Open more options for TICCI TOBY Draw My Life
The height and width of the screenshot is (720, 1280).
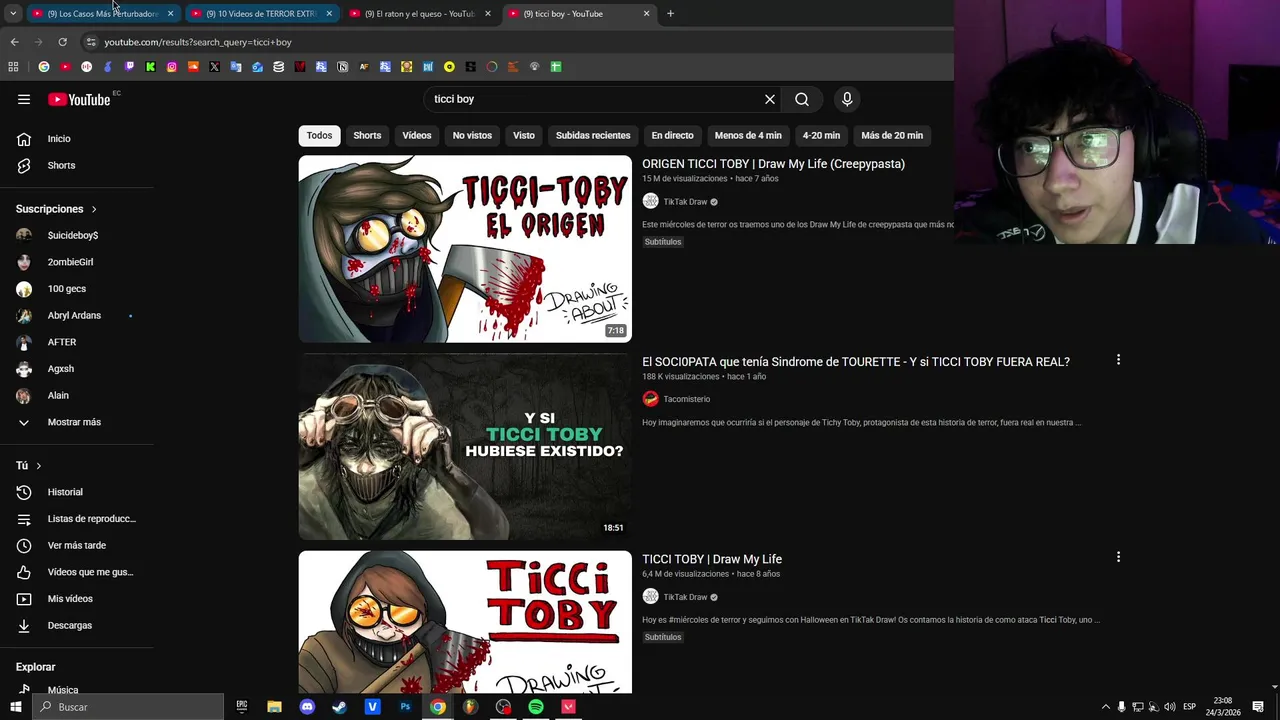[x=1118, y=557]
